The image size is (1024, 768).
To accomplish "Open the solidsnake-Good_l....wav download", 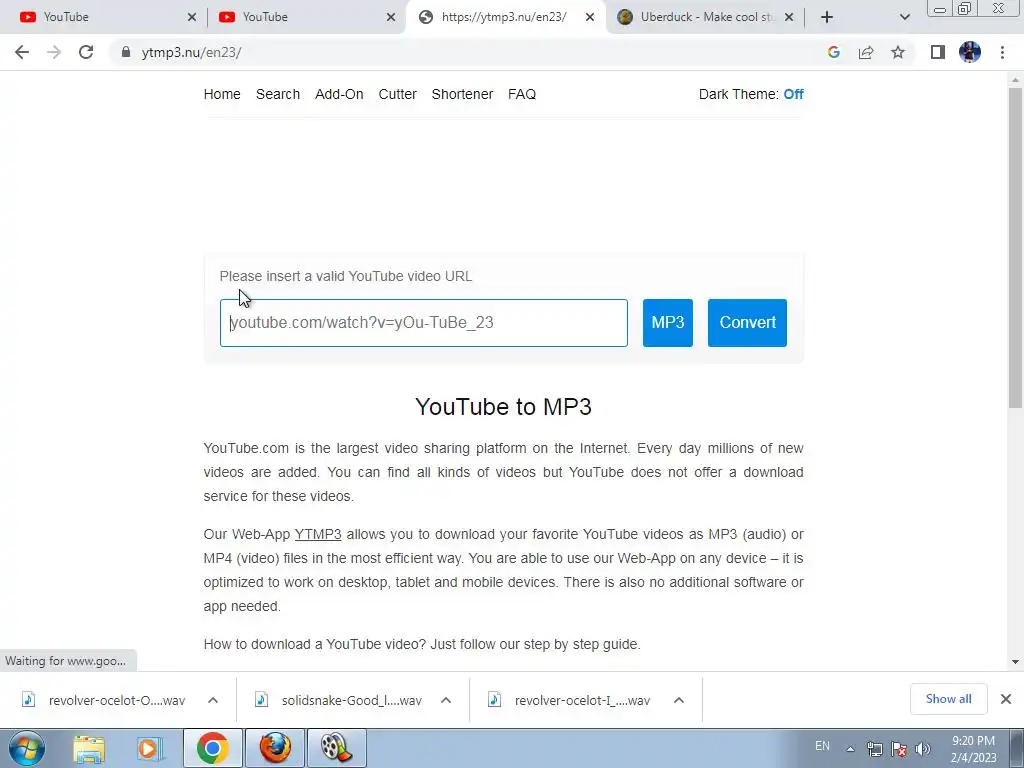I will pos(338,700).
